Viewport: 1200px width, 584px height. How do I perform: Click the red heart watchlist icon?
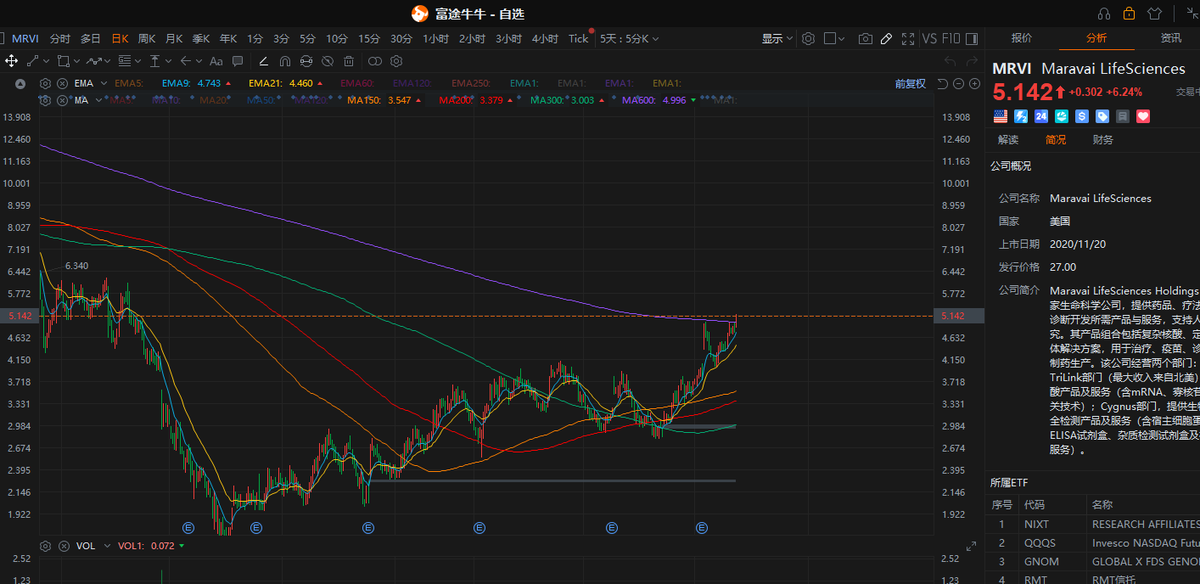(x=1144, y=116)
